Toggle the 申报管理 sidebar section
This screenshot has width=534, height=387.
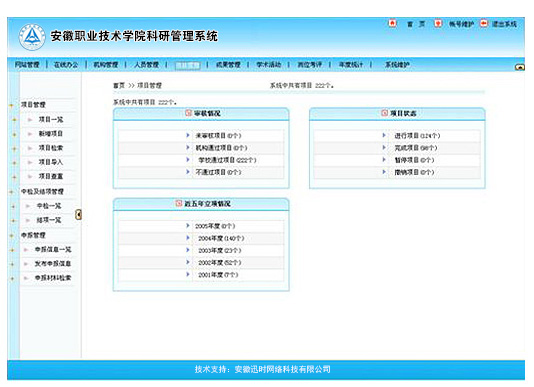point(33,235)
